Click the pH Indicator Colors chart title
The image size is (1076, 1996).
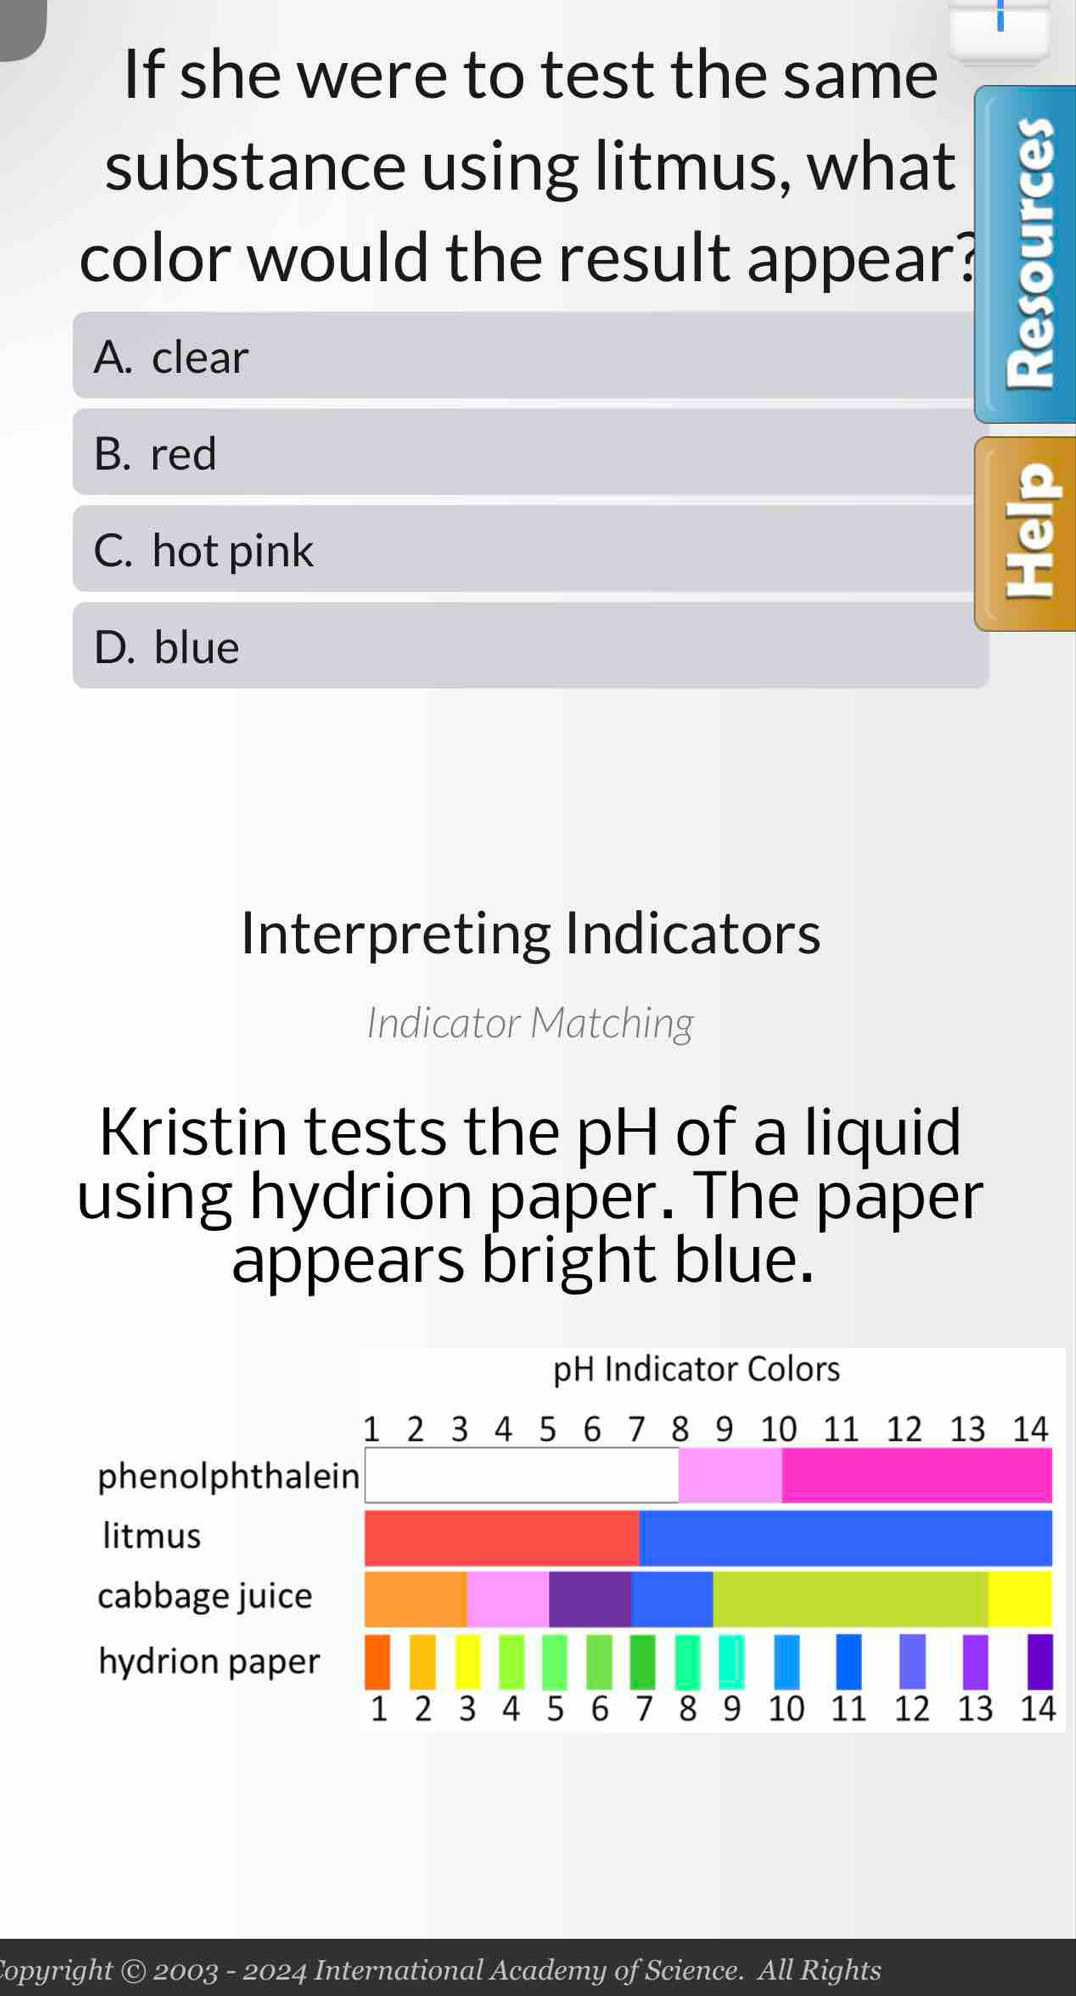pyautogui.click(x=695, y=1369)
